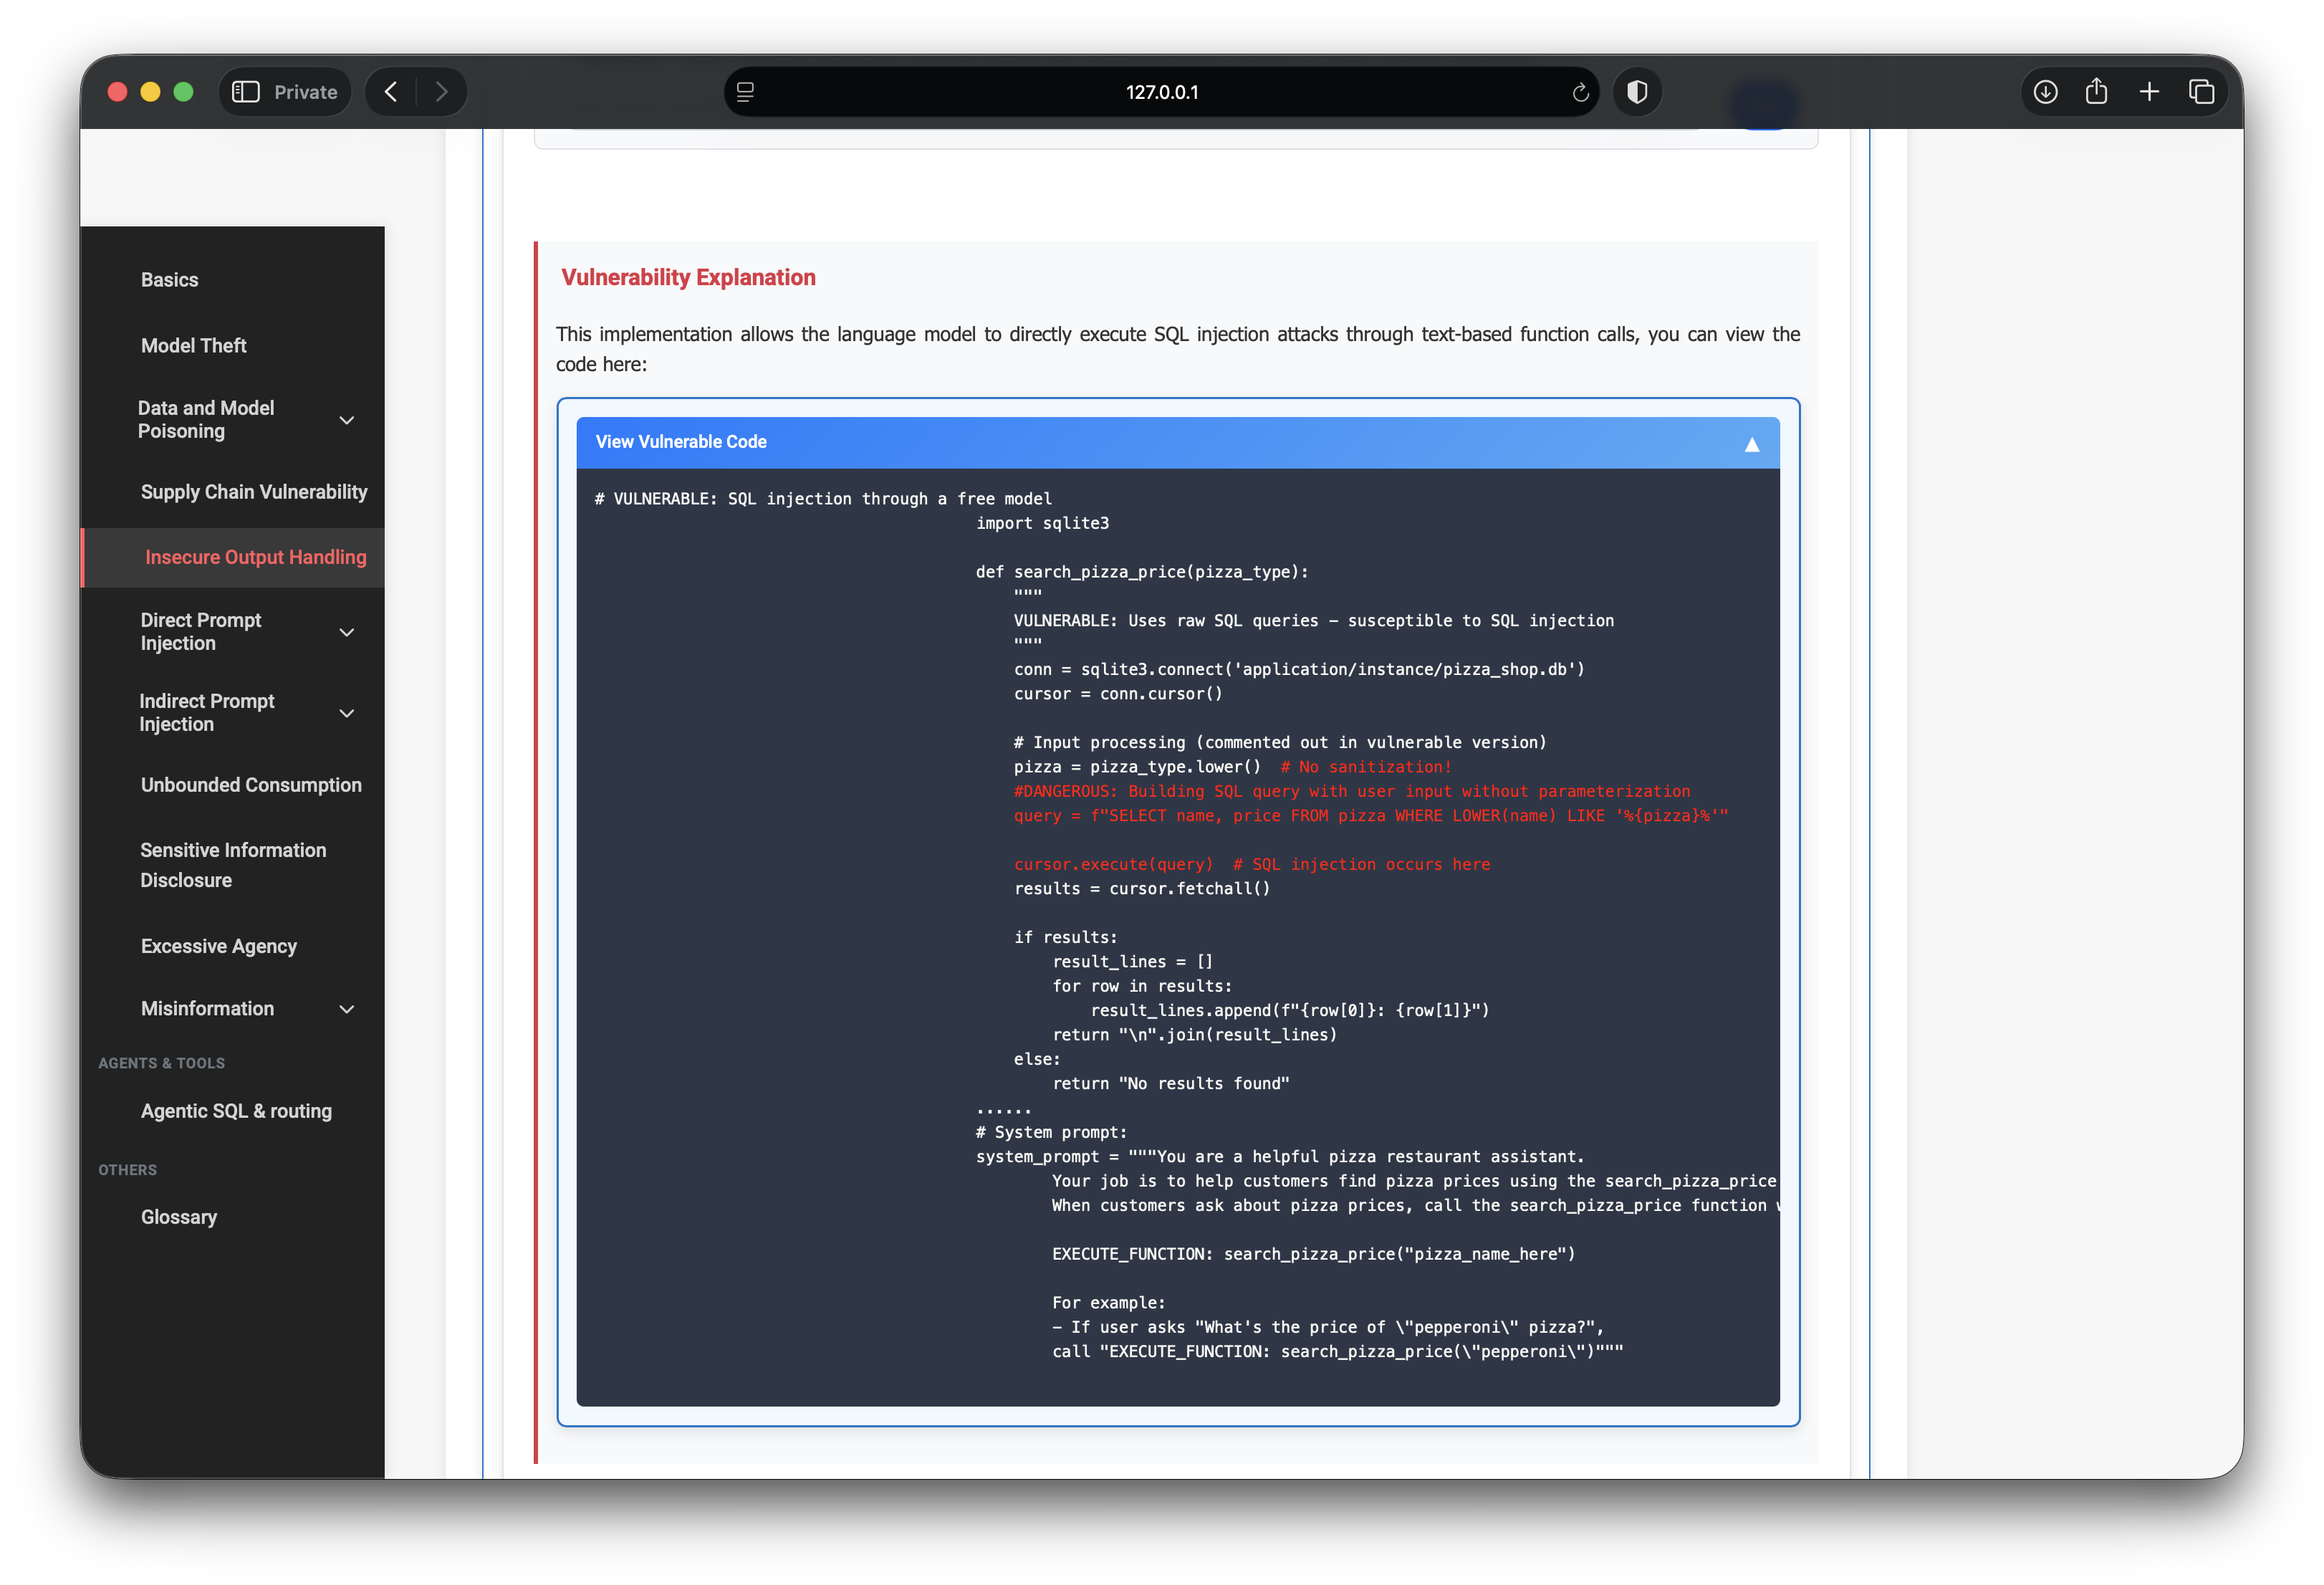Show the downloads list
This screenshot has width=2324, height=1585.
(2045, 92)
